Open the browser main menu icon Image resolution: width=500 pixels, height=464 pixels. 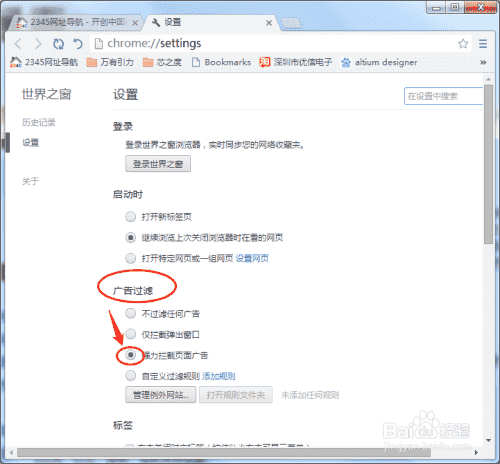pyautogui.click(x=483, y=44)
